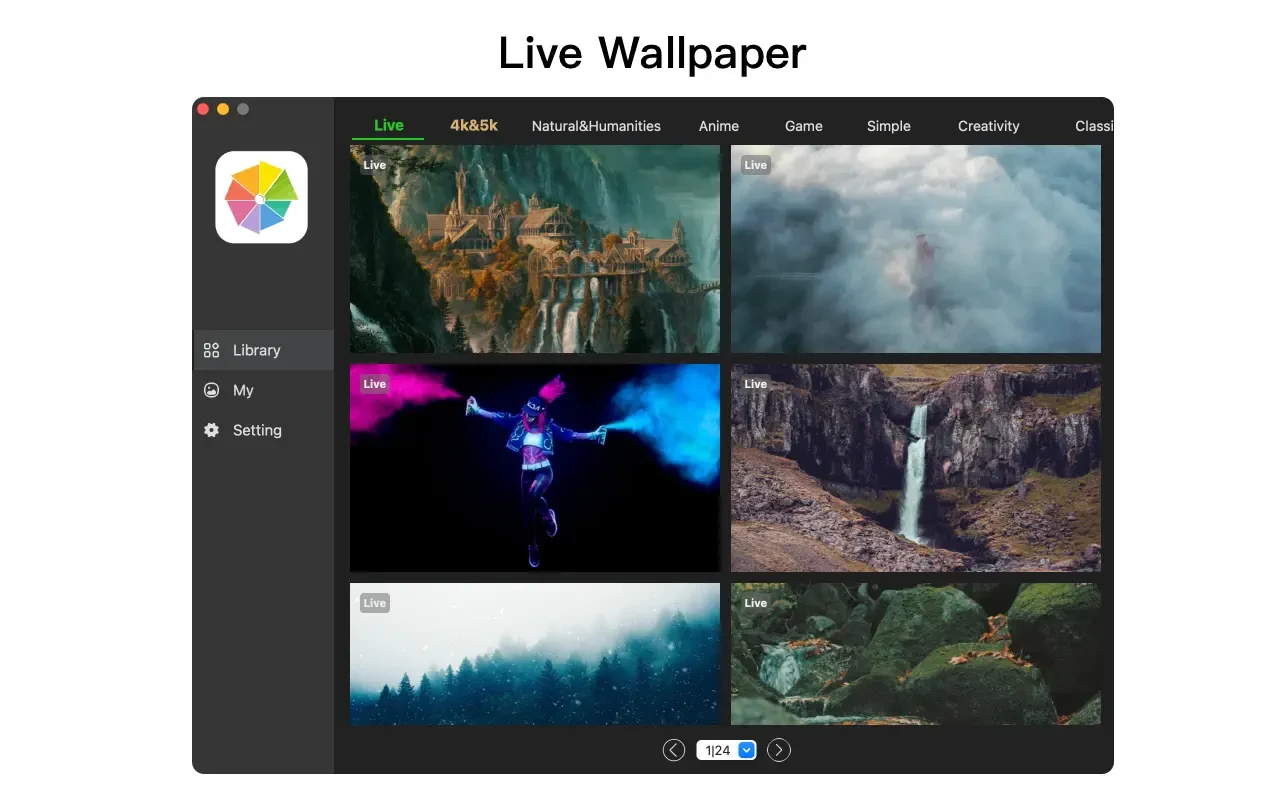Select the rocky cliff waterfall wallpaper
Image resolution: width=1280 pixels, height=800 pixels.
(916, 468)
